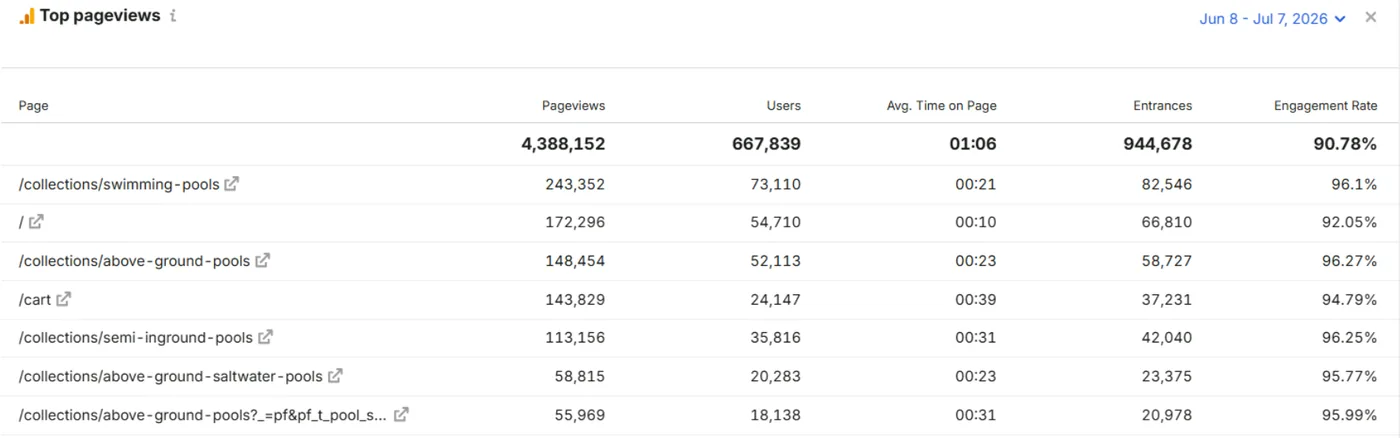Click the /cart page path
Image resolution: width=1400 pixels, height=438 pixels.
(35, 299)
